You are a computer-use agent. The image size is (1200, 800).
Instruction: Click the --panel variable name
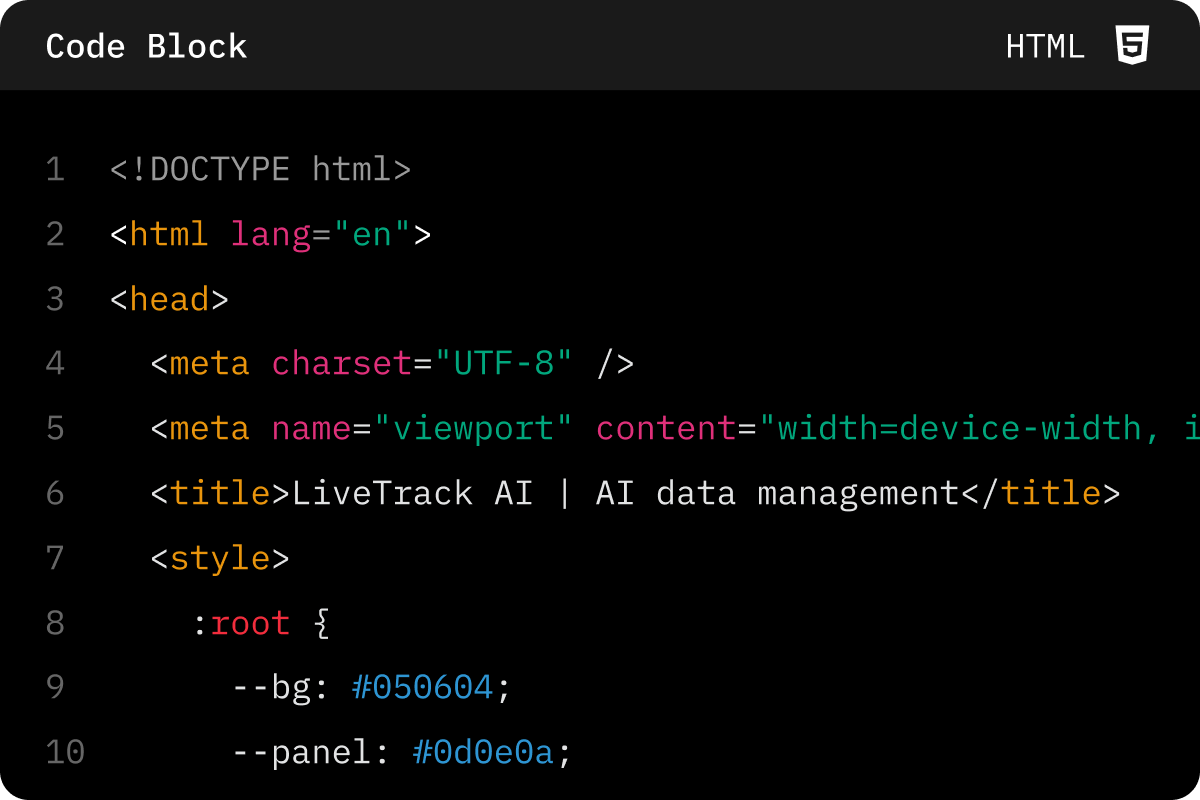point(301,752)
